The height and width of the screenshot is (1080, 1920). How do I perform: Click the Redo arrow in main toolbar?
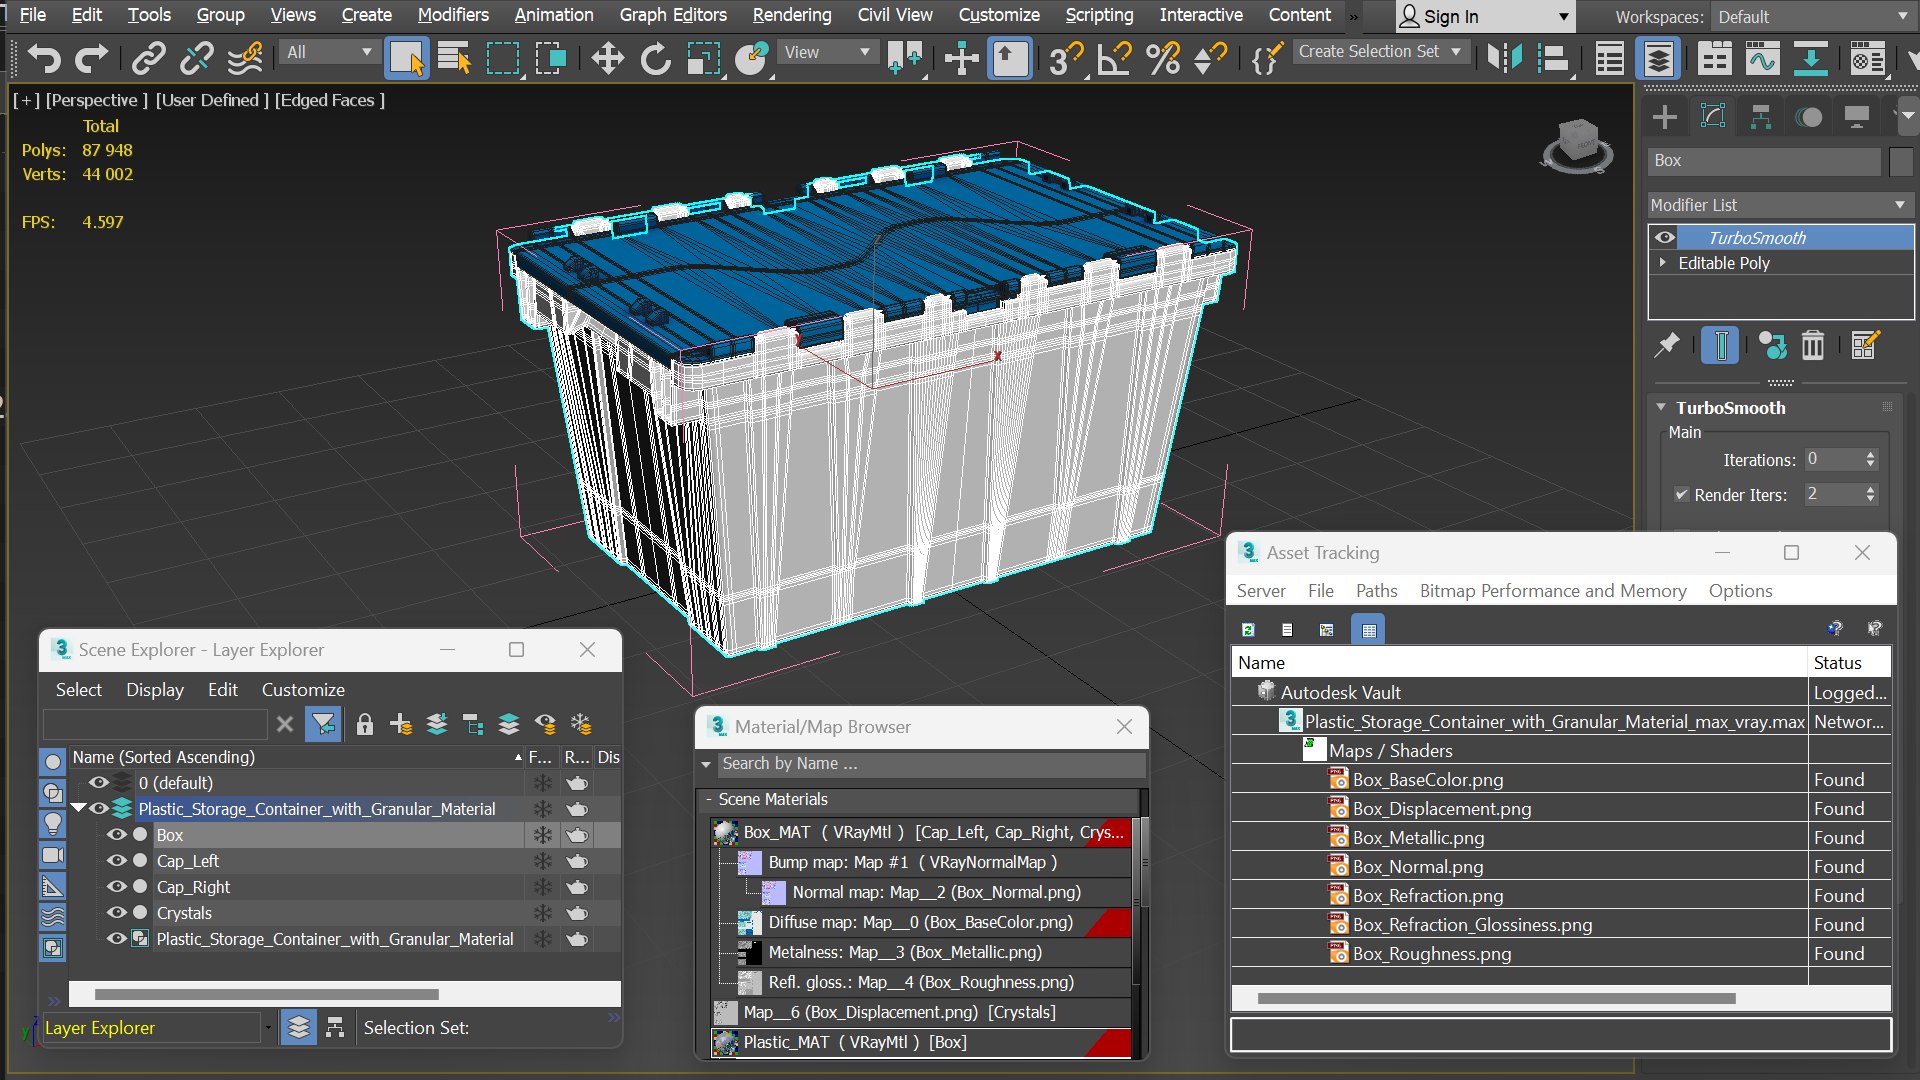[x=92, y=58]
